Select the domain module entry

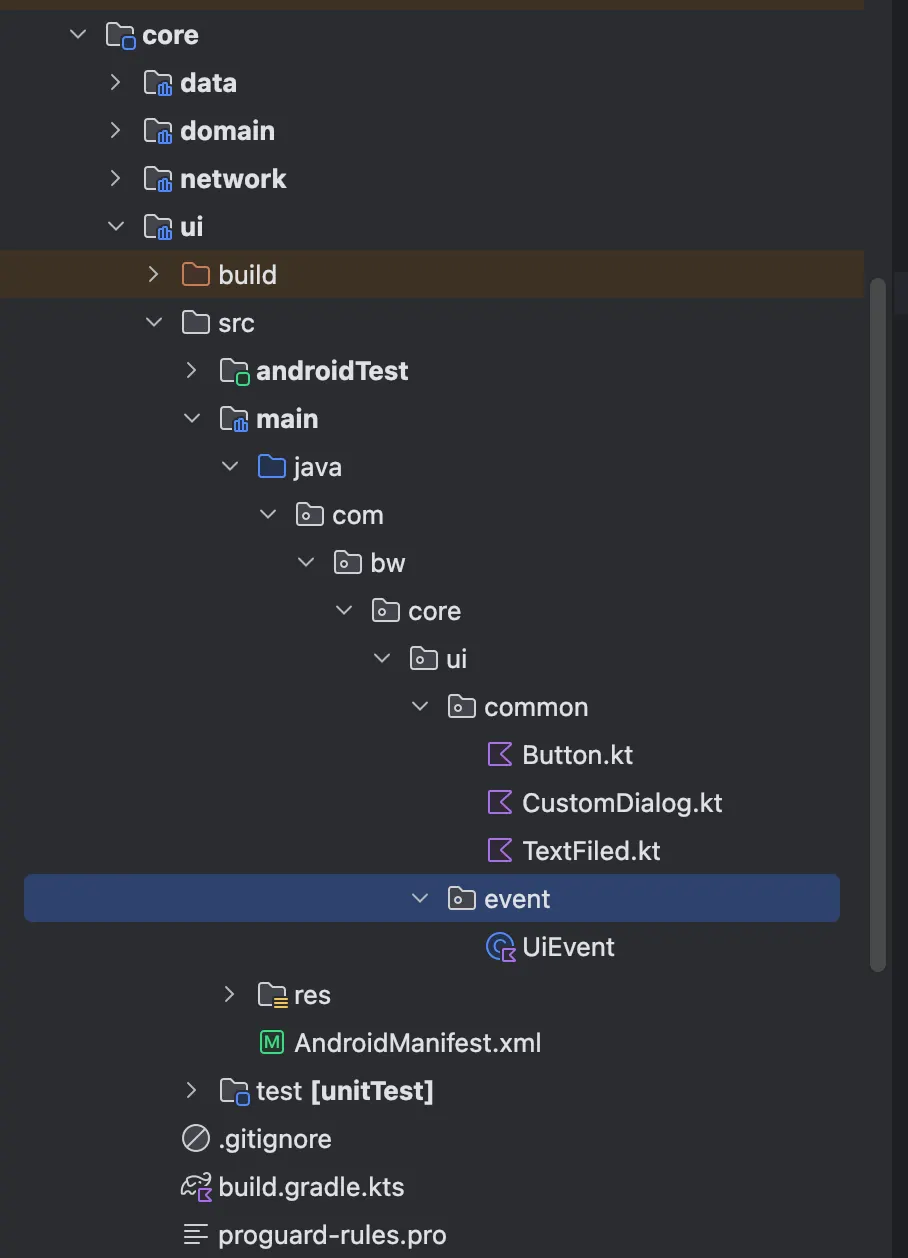pos(227,131)
